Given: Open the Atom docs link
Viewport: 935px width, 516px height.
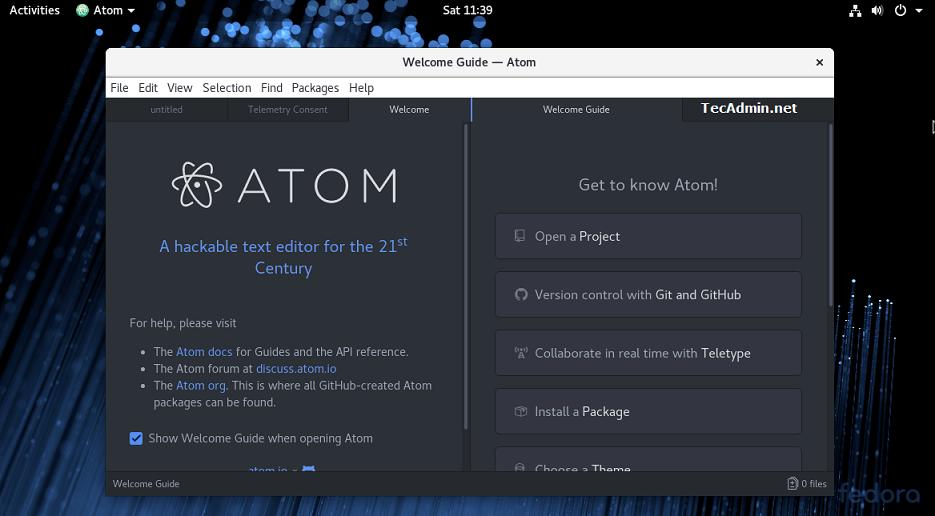Looking at the screenshot, I should pyautogui.click(x=204, y=352).
